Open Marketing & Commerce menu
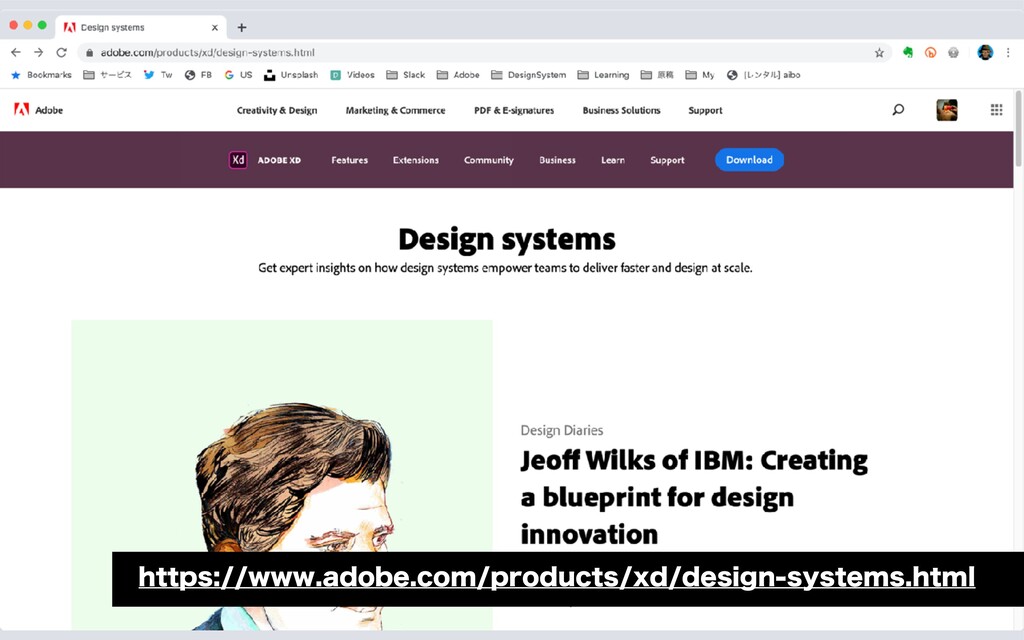The image size is (1024, 640). (x=395, y=110)
